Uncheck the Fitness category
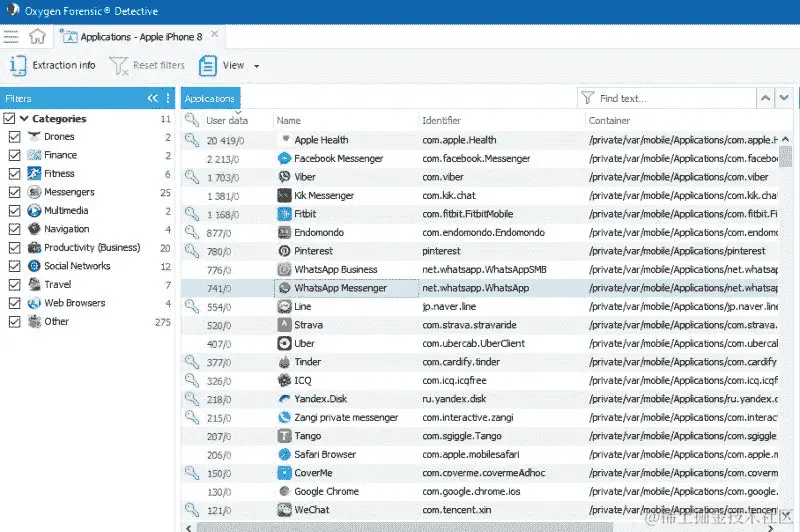 tap(15, 174)
